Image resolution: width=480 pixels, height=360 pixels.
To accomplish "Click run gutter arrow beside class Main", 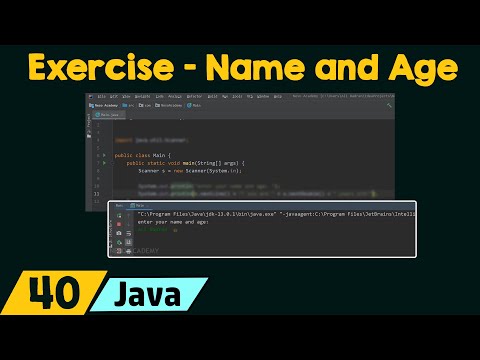I will [x=104, y=155].
